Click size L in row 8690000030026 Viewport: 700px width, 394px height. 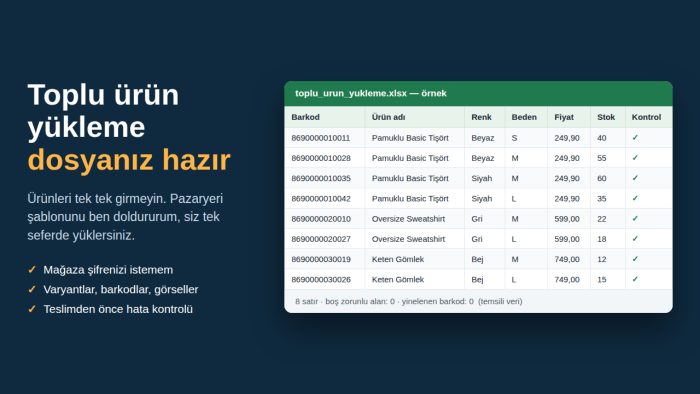click(x=514, y=279)
